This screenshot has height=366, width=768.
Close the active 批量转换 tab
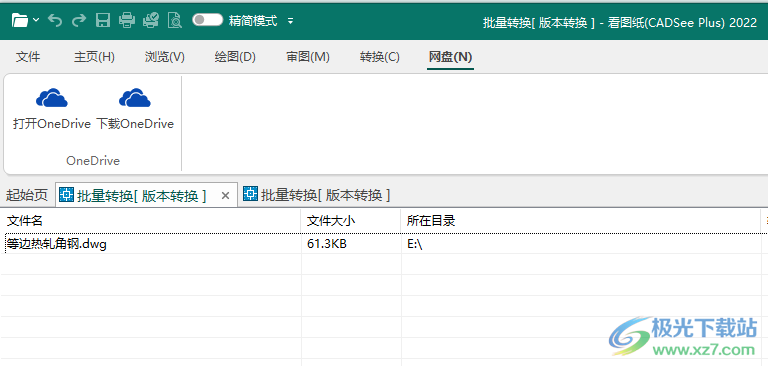click(x=225, y=196)
